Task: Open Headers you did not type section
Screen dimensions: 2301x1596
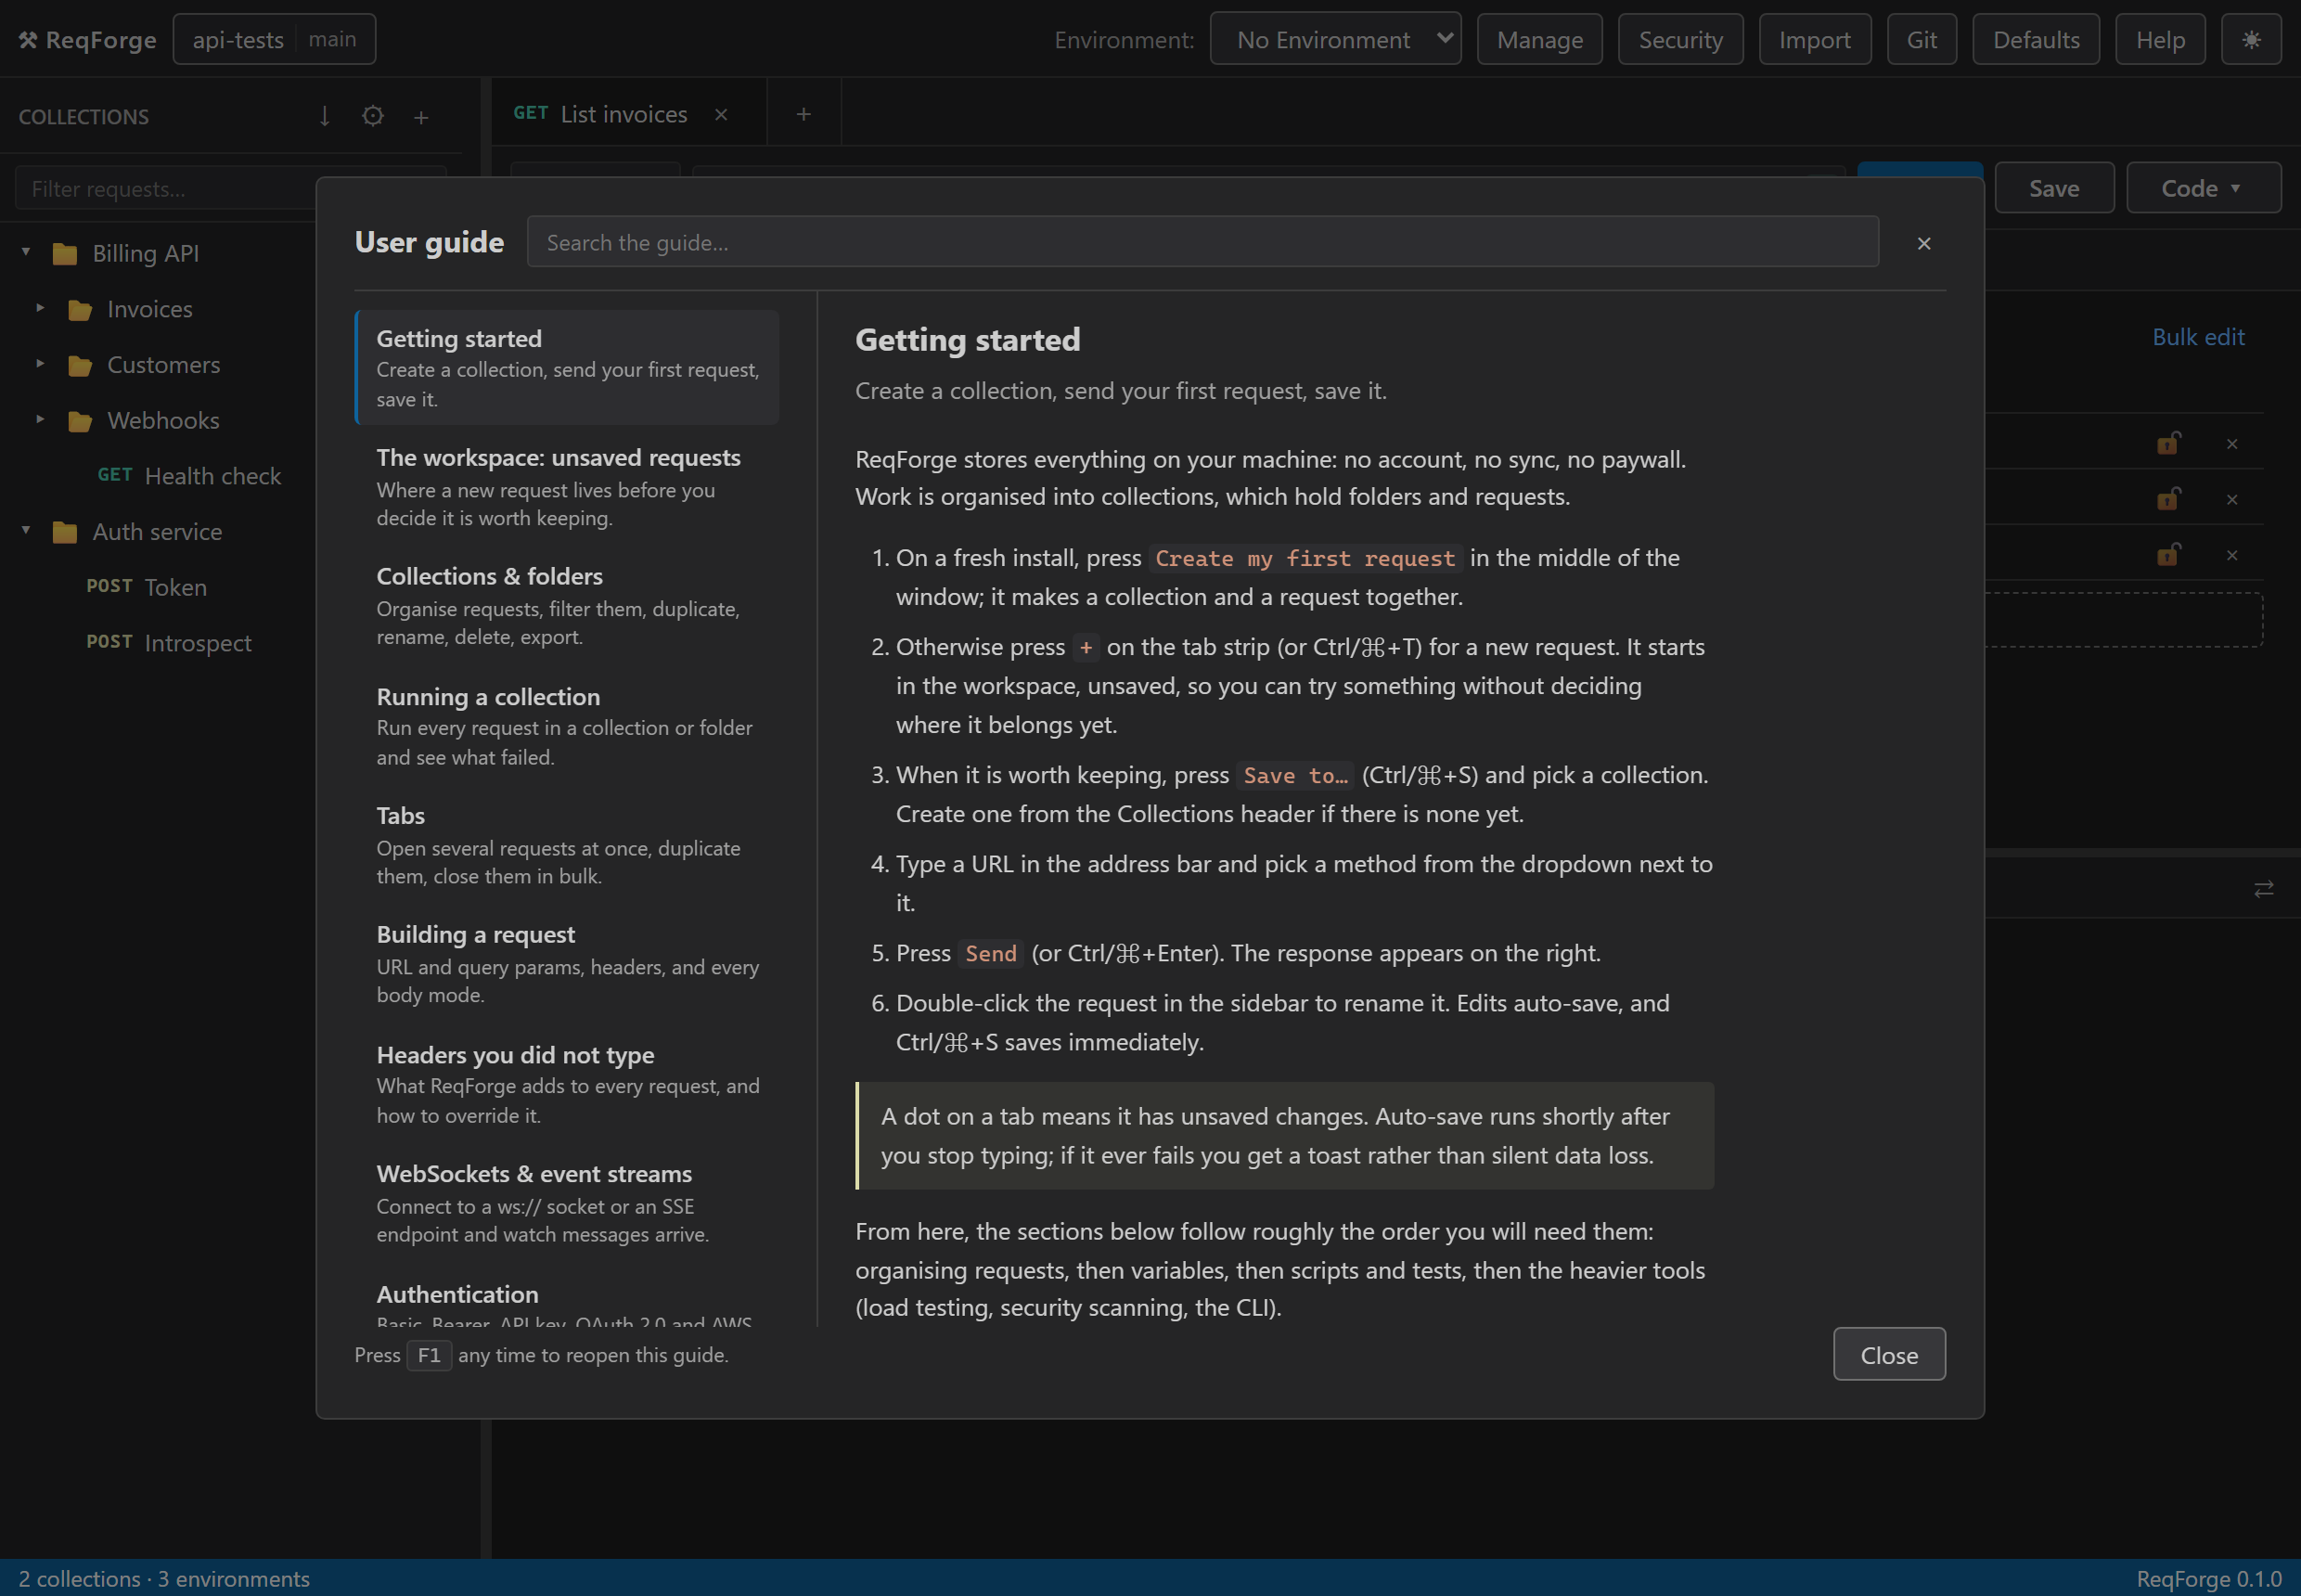Action: [567, 1084]
